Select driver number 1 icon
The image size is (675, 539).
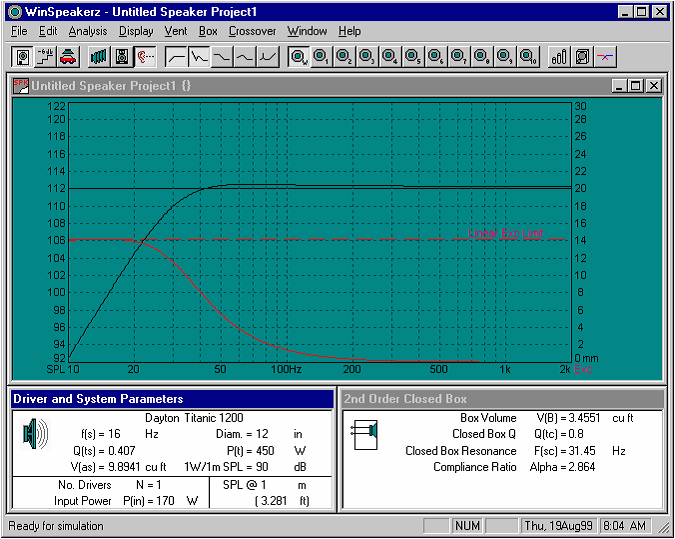pyautogui.click(x=321, y=56)
